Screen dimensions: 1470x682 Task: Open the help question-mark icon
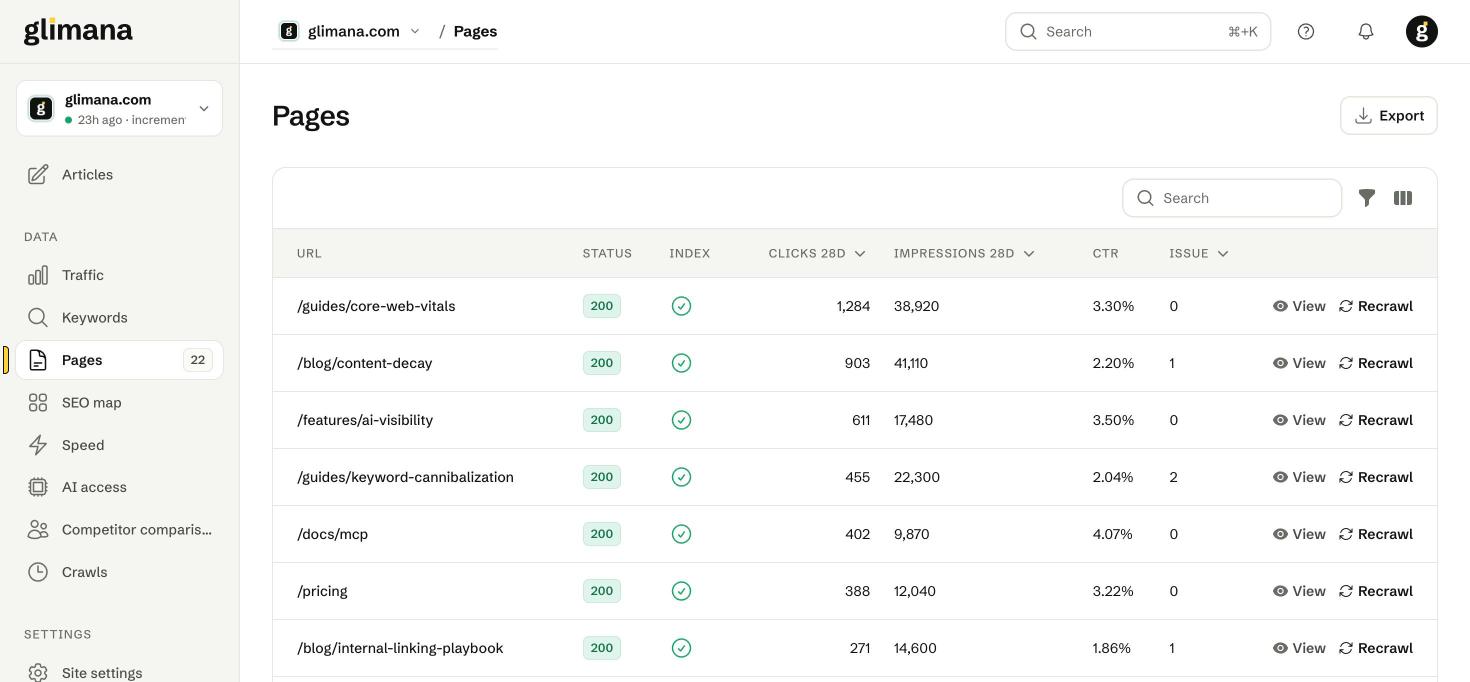(x=1306, y=32)
